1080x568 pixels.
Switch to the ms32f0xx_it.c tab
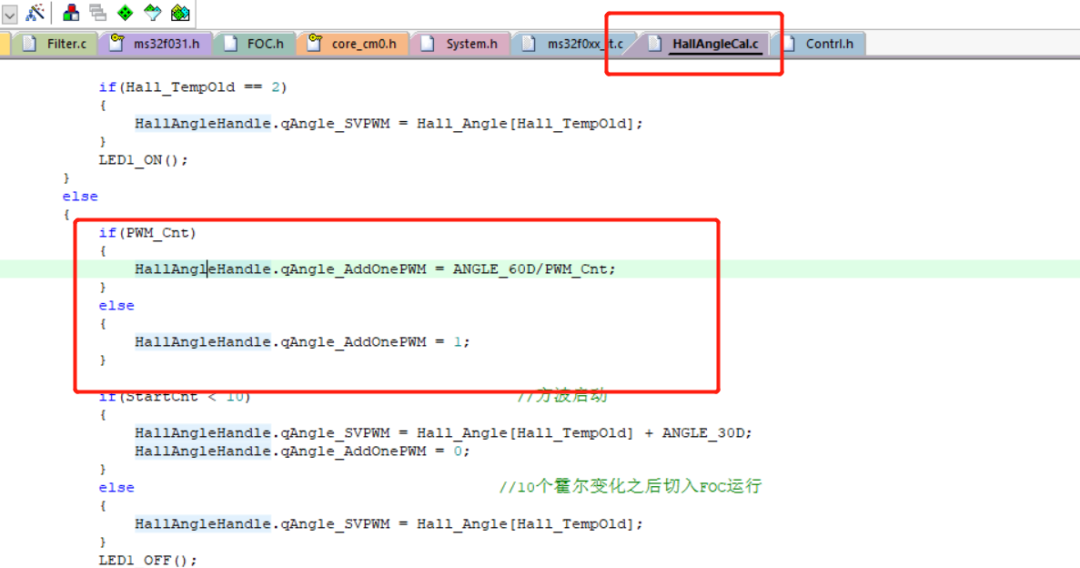[x=574, y=44]
